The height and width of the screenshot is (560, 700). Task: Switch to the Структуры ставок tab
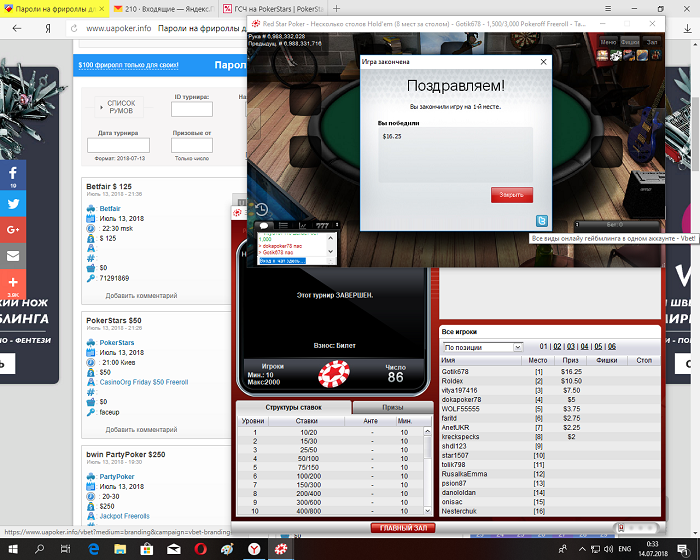pyautogui.click(x=293, y=407)
